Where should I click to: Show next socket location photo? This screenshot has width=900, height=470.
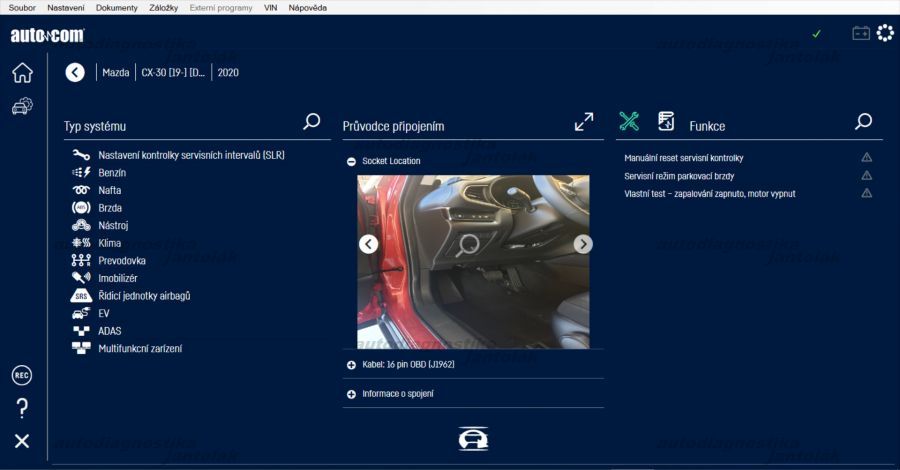pos(583,244)
